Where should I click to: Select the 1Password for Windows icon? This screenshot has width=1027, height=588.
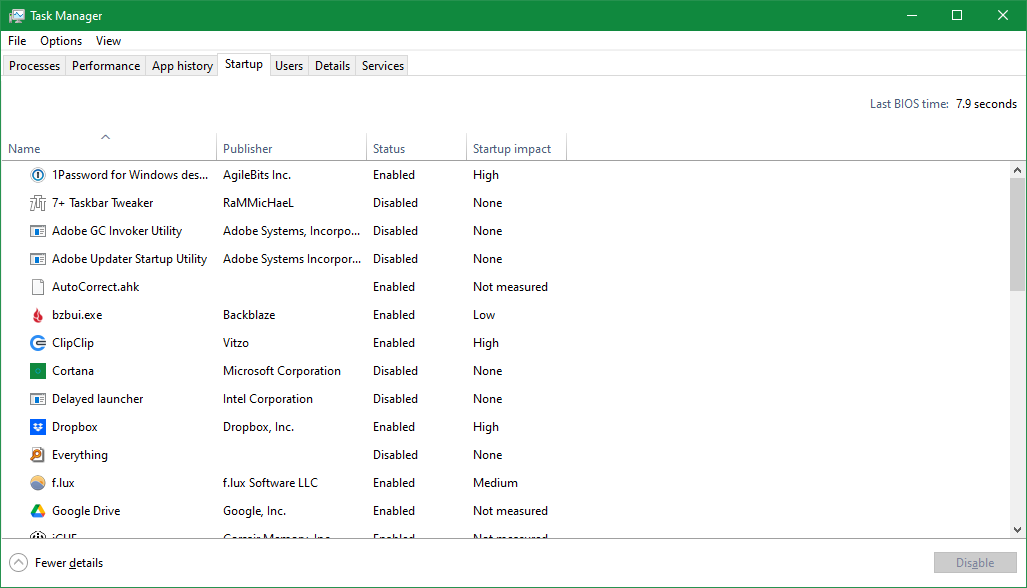click(x=37, y=174)
